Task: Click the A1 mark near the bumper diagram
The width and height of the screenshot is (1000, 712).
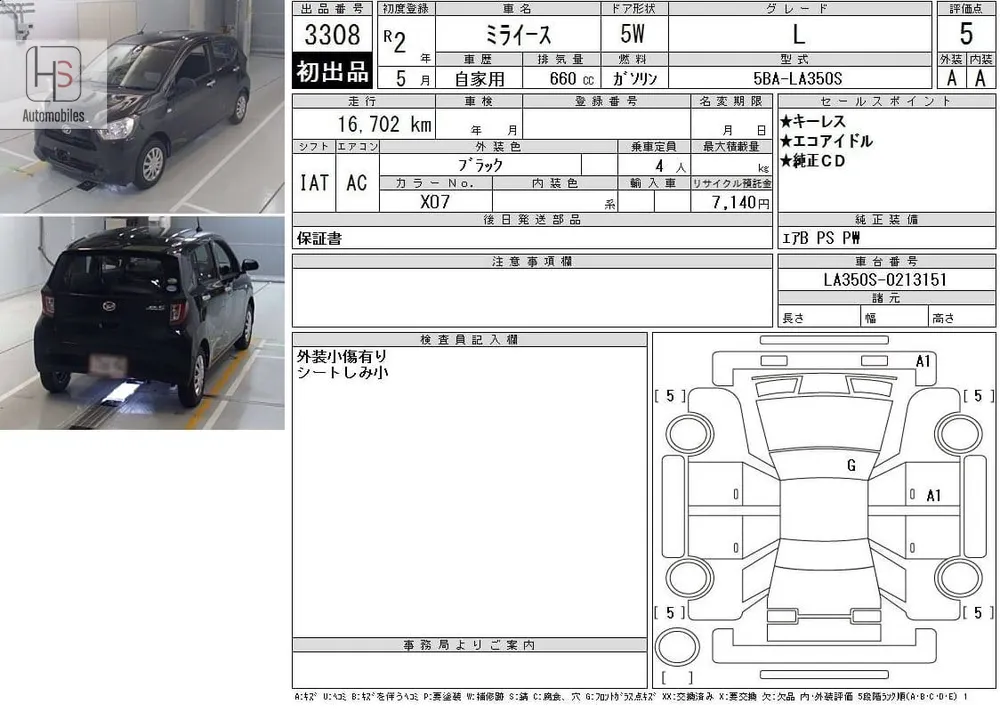Action: [923, 361]
